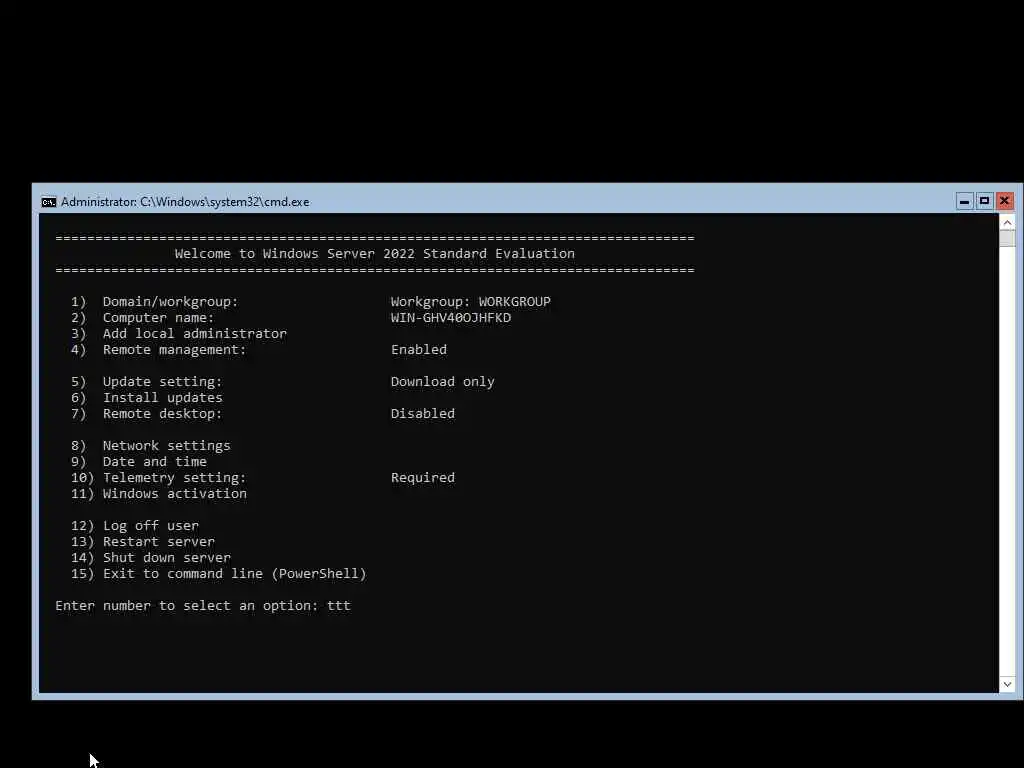Click the 'Welcome to Windows Server 2022 Standard Evaluation' heading
This screenshot has width=1024, height=768.
tap(375, 253)
